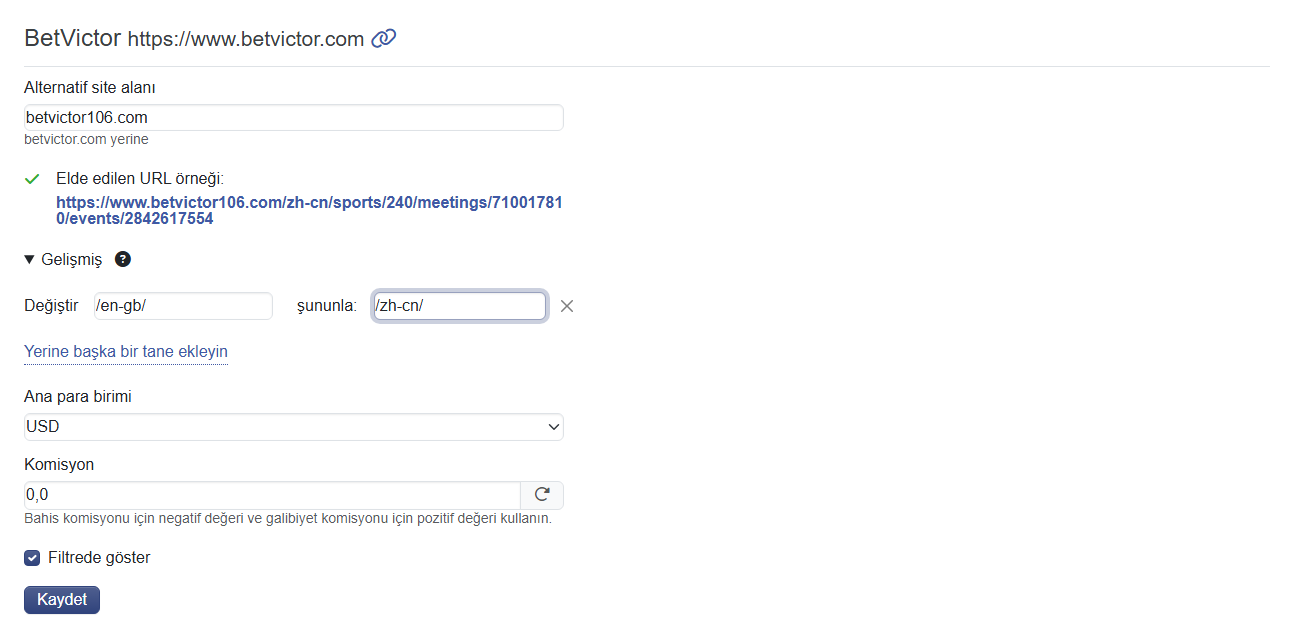Save settings with the Kaydet button
Image resolution: width=1294 pixels, height=638 pixels.
pyautogui.click(x=62, y=600)
